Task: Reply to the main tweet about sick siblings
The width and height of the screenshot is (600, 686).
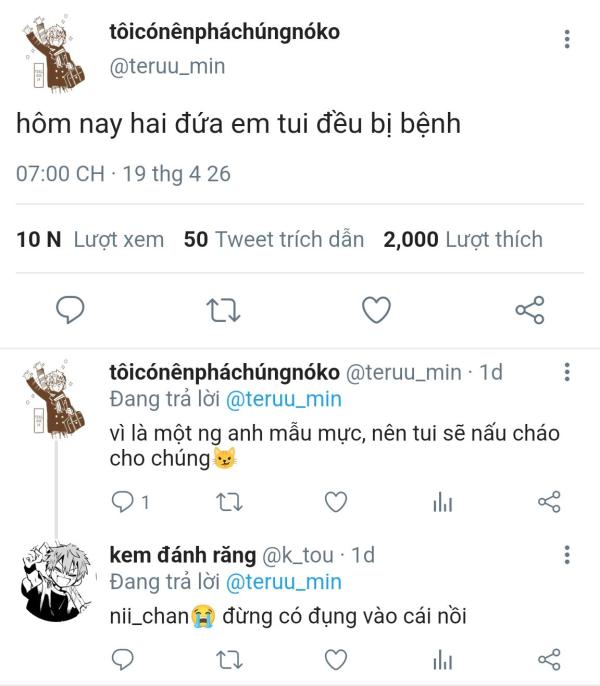Action: click(x=70, y=310)
